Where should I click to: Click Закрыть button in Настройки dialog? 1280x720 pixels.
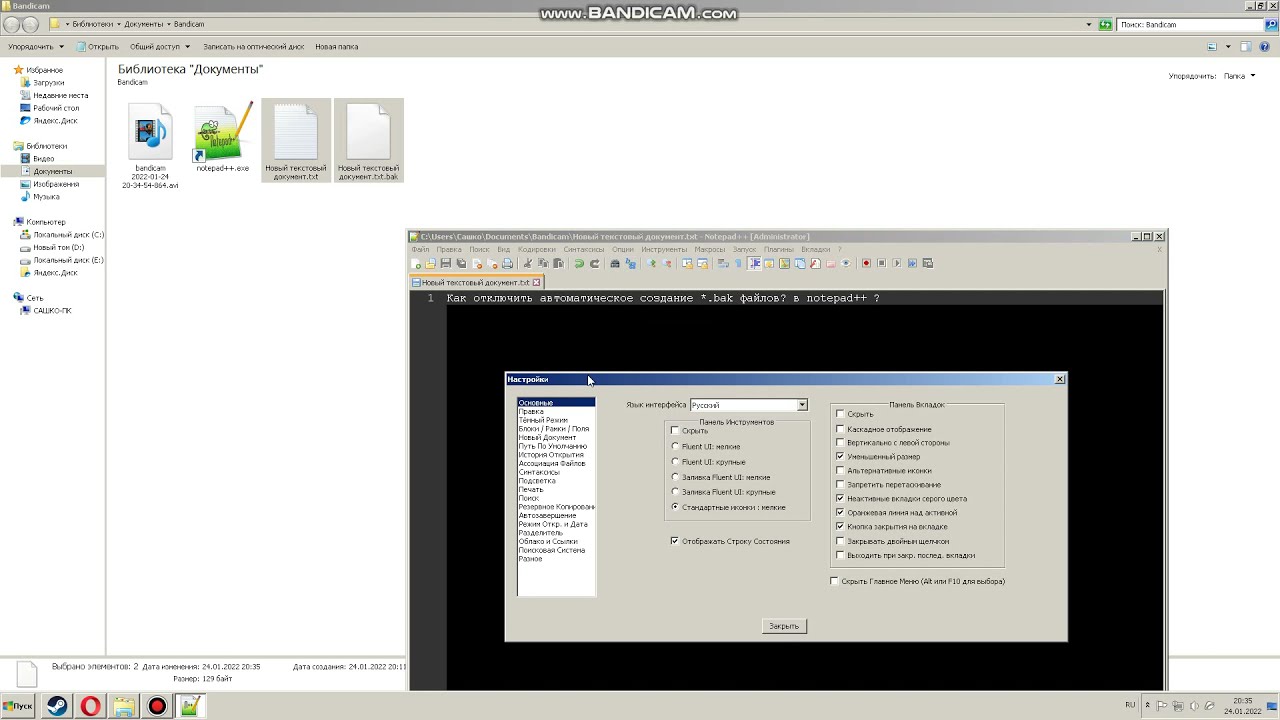tap(784, 626)
